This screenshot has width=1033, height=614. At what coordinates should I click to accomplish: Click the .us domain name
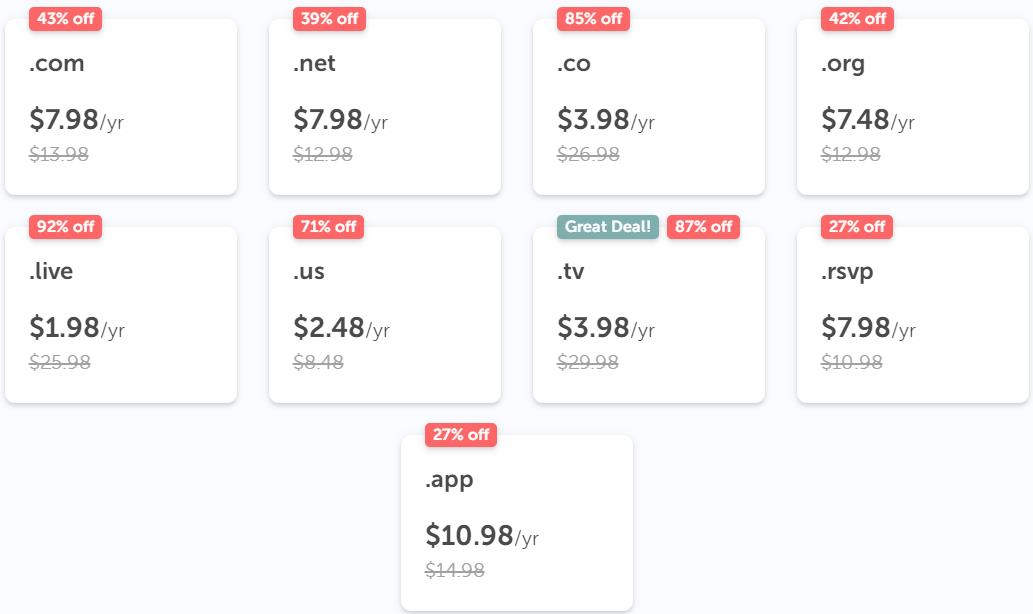pyautogui.click(x=309, y=272)
